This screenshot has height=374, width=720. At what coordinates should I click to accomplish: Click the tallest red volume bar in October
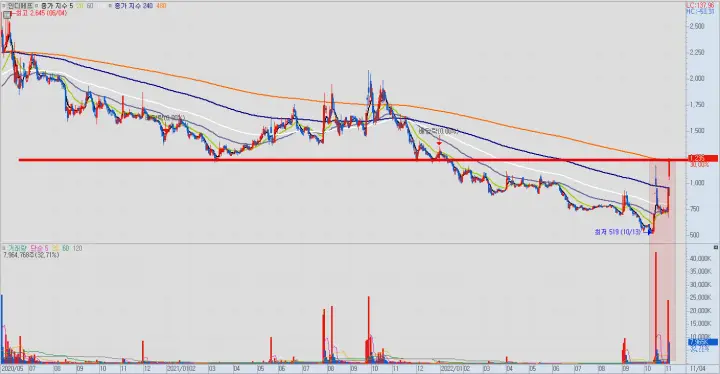coord(656,307)
